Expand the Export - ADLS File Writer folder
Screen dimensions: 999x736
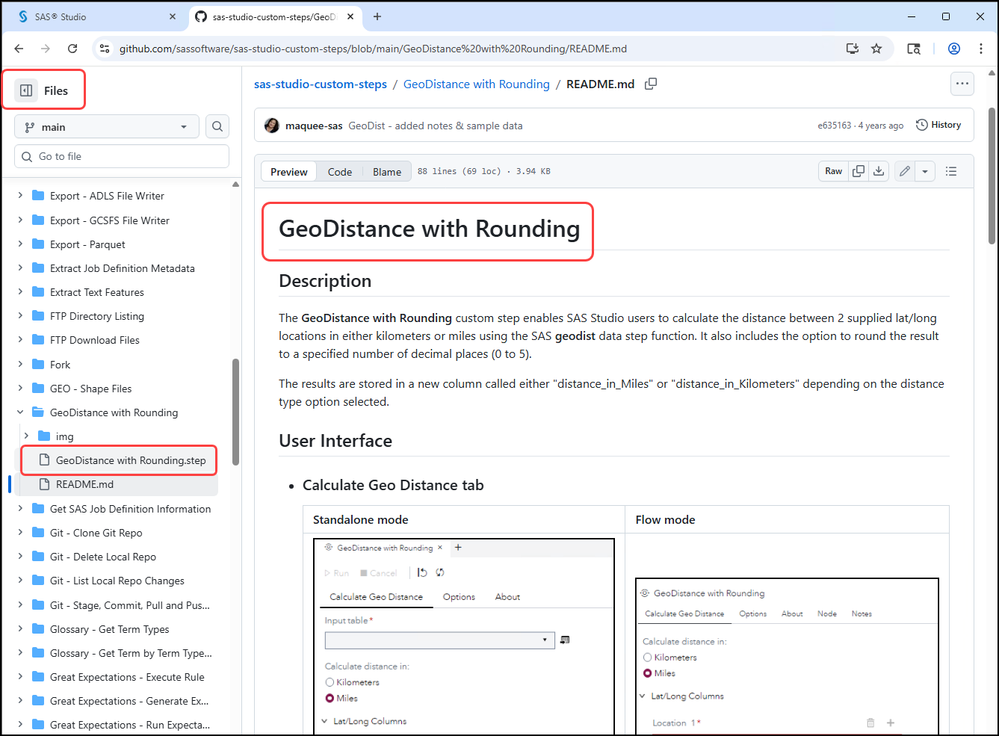coord(20,196)
